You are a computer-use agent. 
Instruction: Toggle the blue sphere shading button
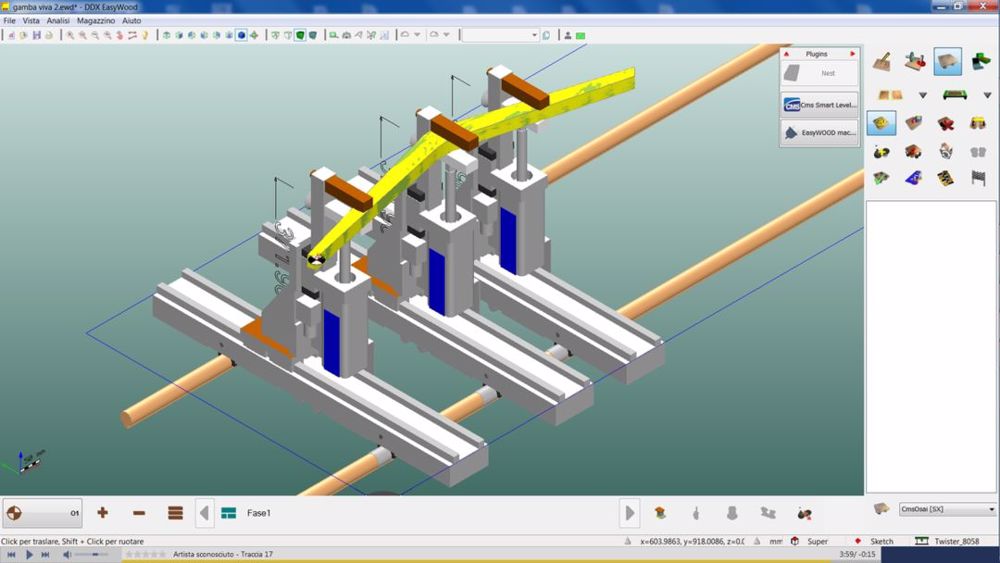[x=241, y=35]
